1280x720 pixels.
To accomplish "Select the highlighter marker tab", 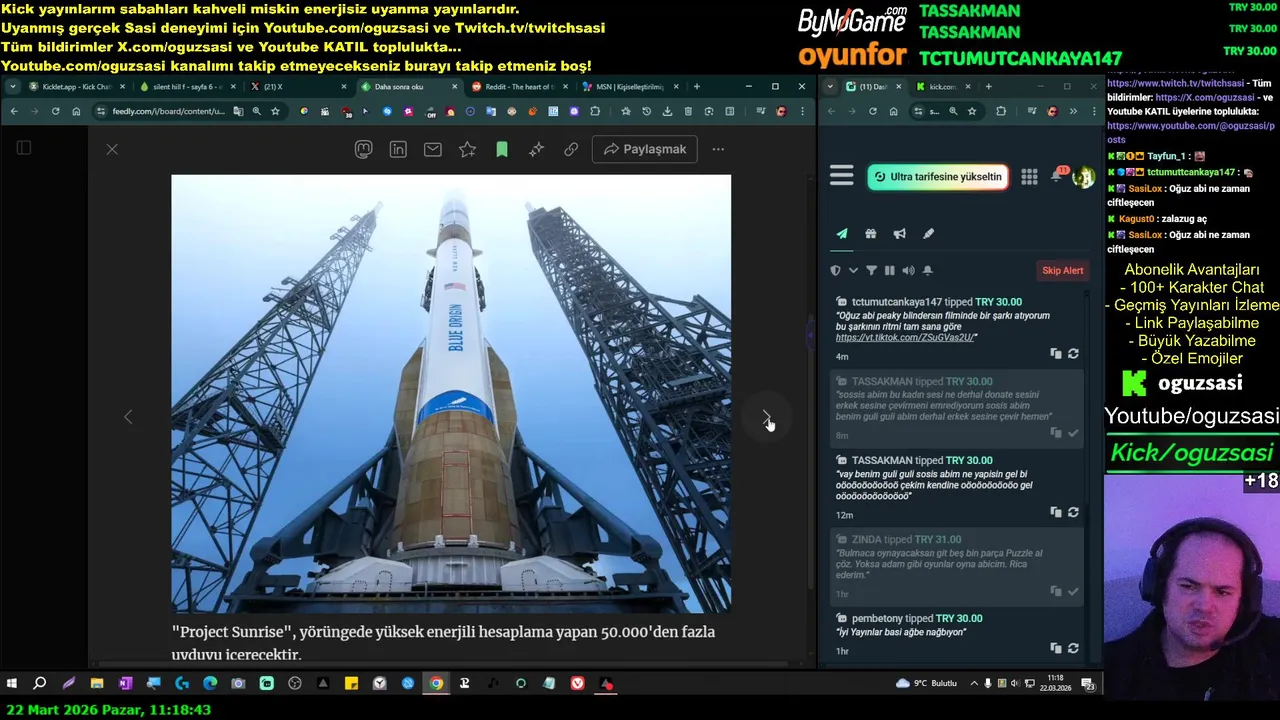I will click(x=928, y=233).
